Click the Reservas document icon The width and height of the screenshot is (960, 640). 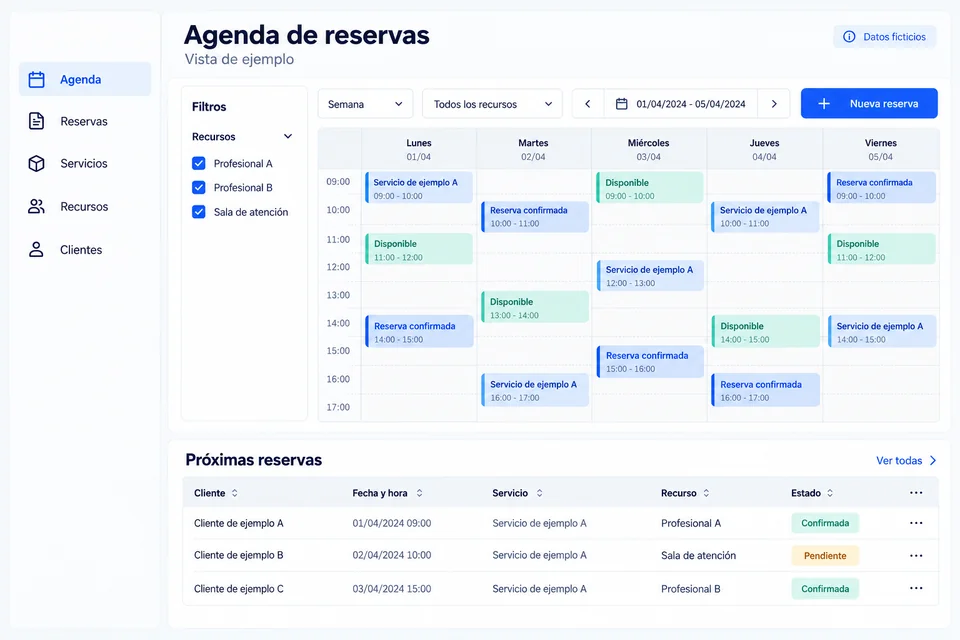(x=37, y=121)
